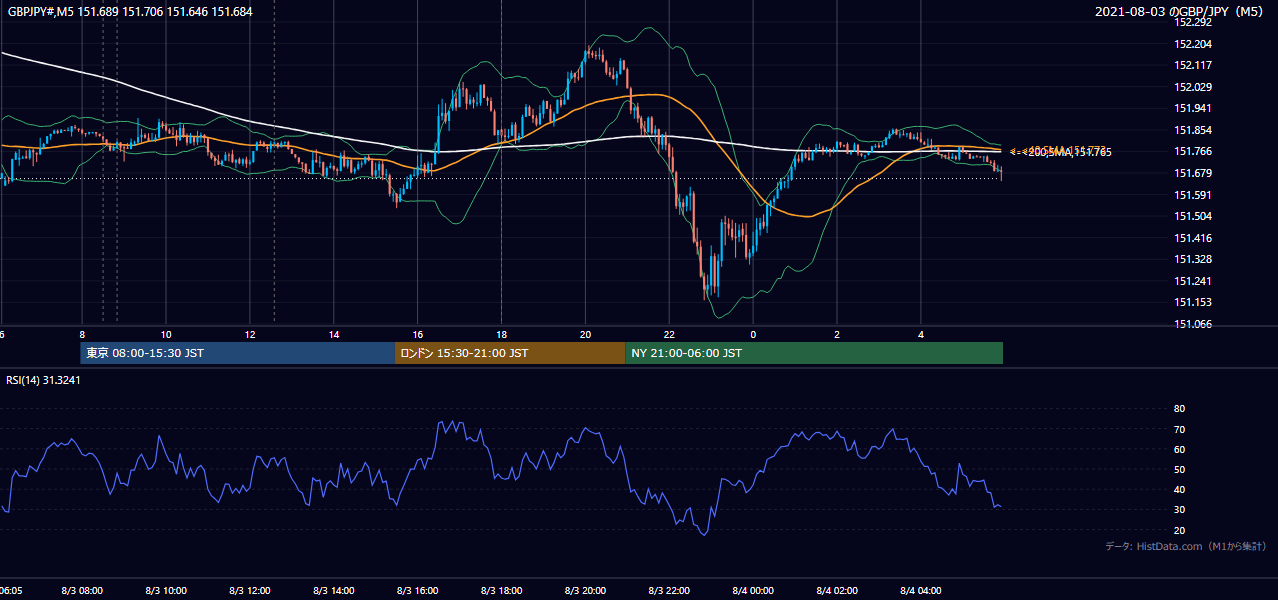Click the 8/3 08:00 date label
1278x600 pixels.
[x=82, y=591]
